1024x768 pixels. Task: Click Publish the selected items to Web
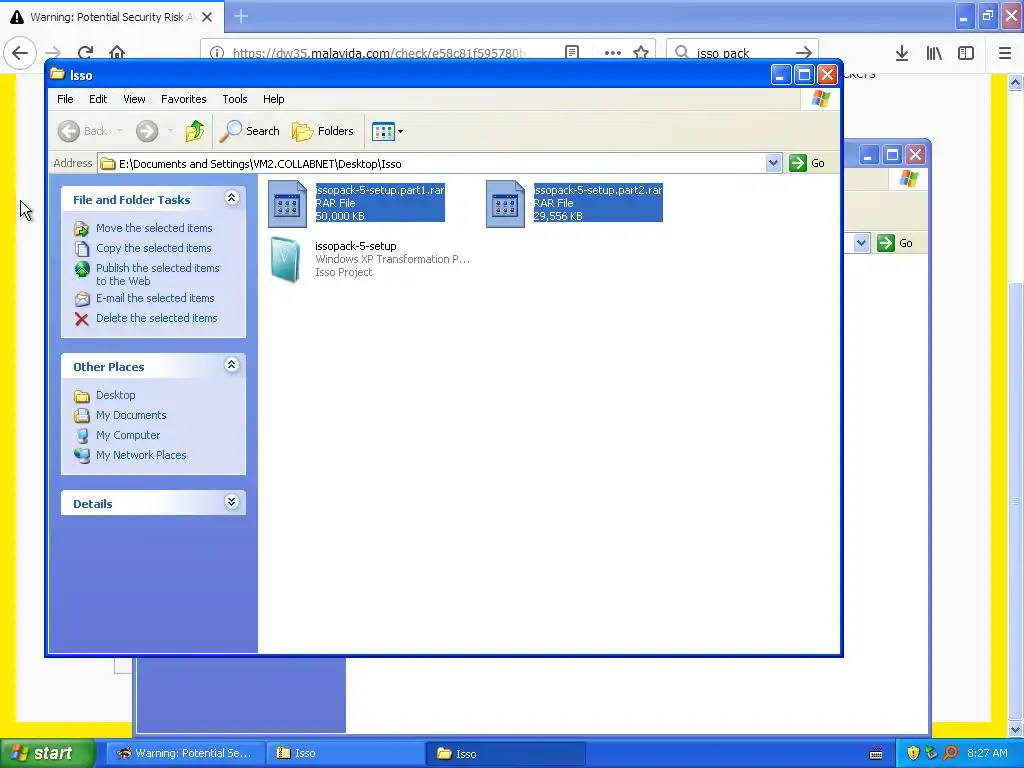coord(157,274)
